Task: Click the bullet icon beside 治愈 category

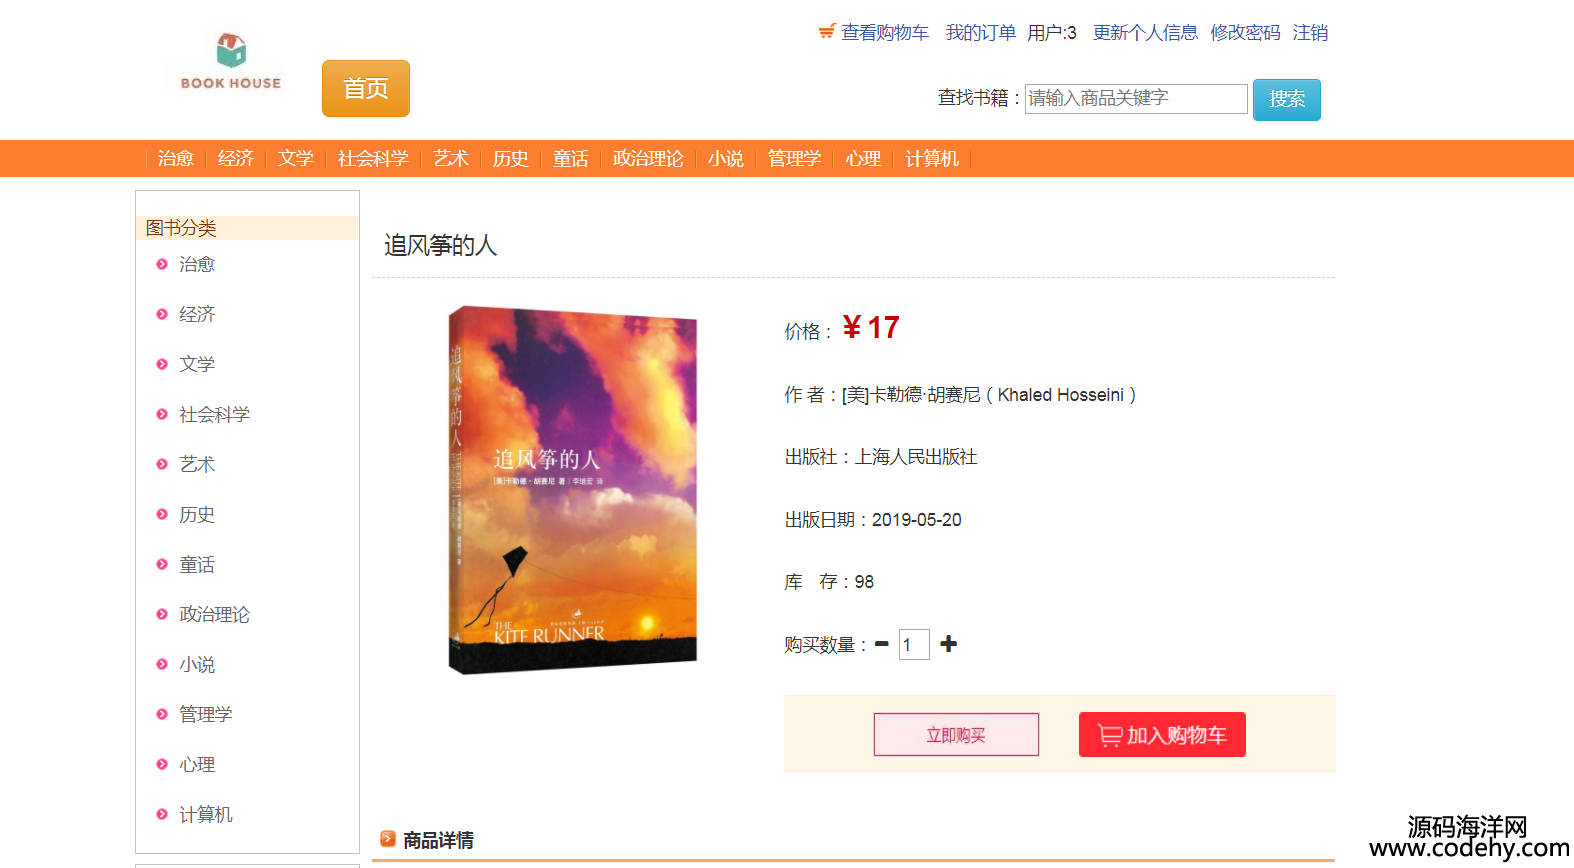Action: pyautogui.click(x=162, y=264)
